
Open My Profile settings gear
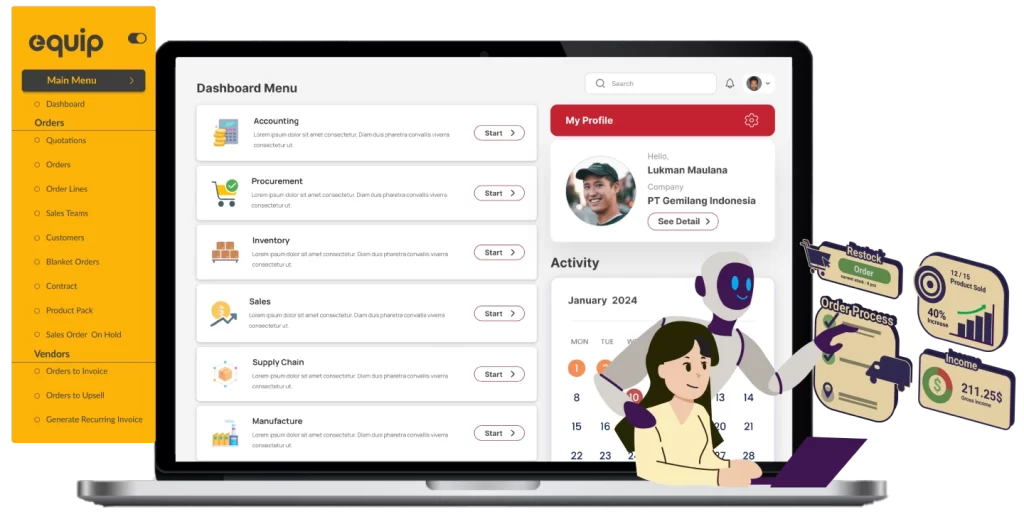click(x=751, y=121)
